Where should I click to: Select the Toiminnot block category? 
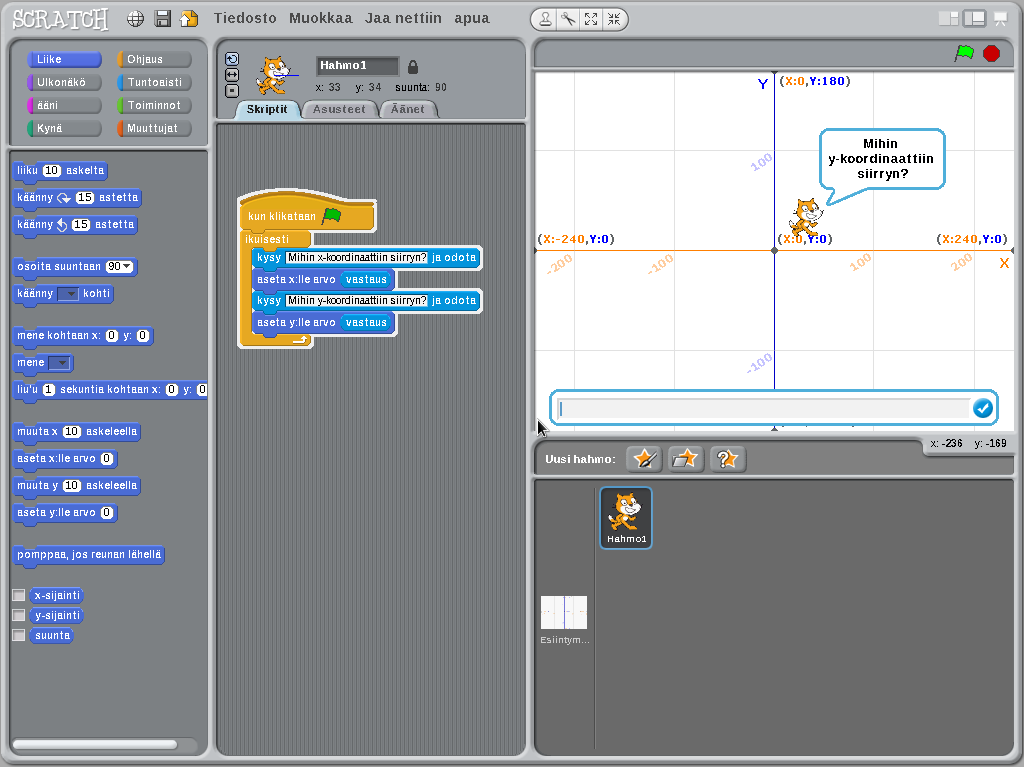(154, 105)
